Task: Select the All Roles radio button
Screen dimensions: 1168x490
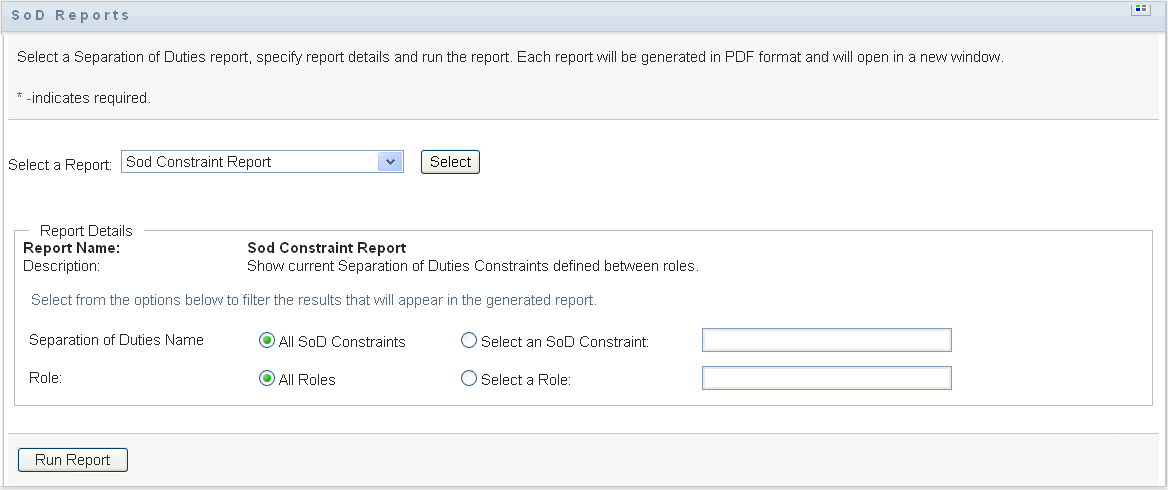Action: 267,379
